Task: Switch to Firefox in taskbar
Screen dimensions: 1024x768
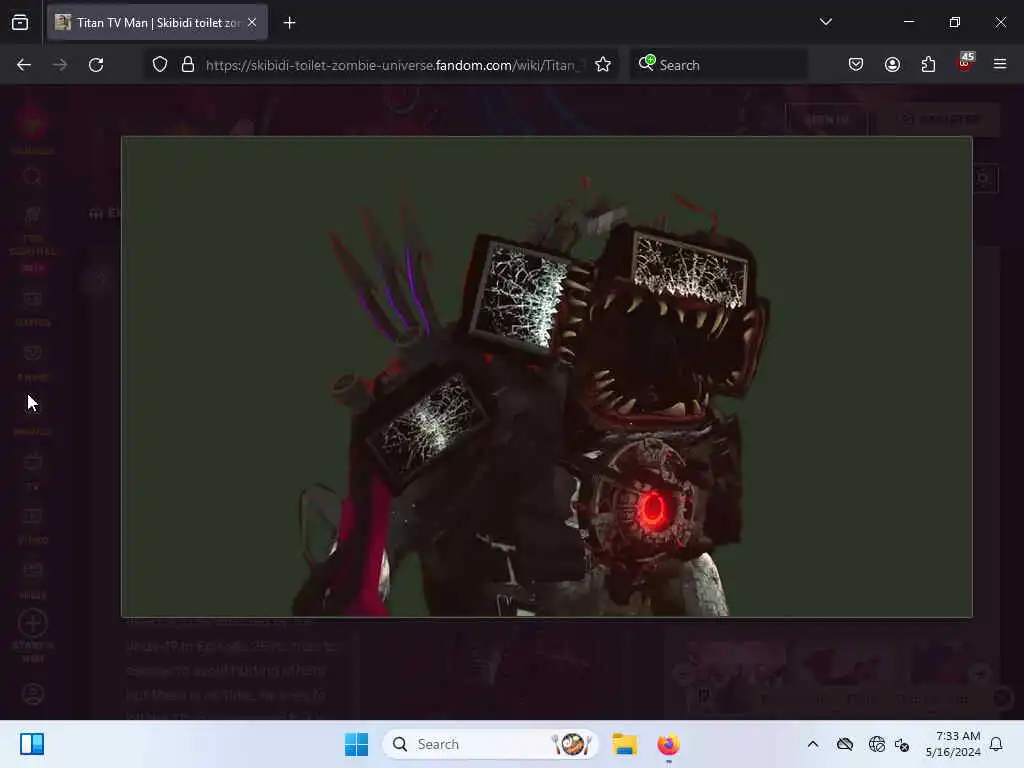Action: click(668, 744)
